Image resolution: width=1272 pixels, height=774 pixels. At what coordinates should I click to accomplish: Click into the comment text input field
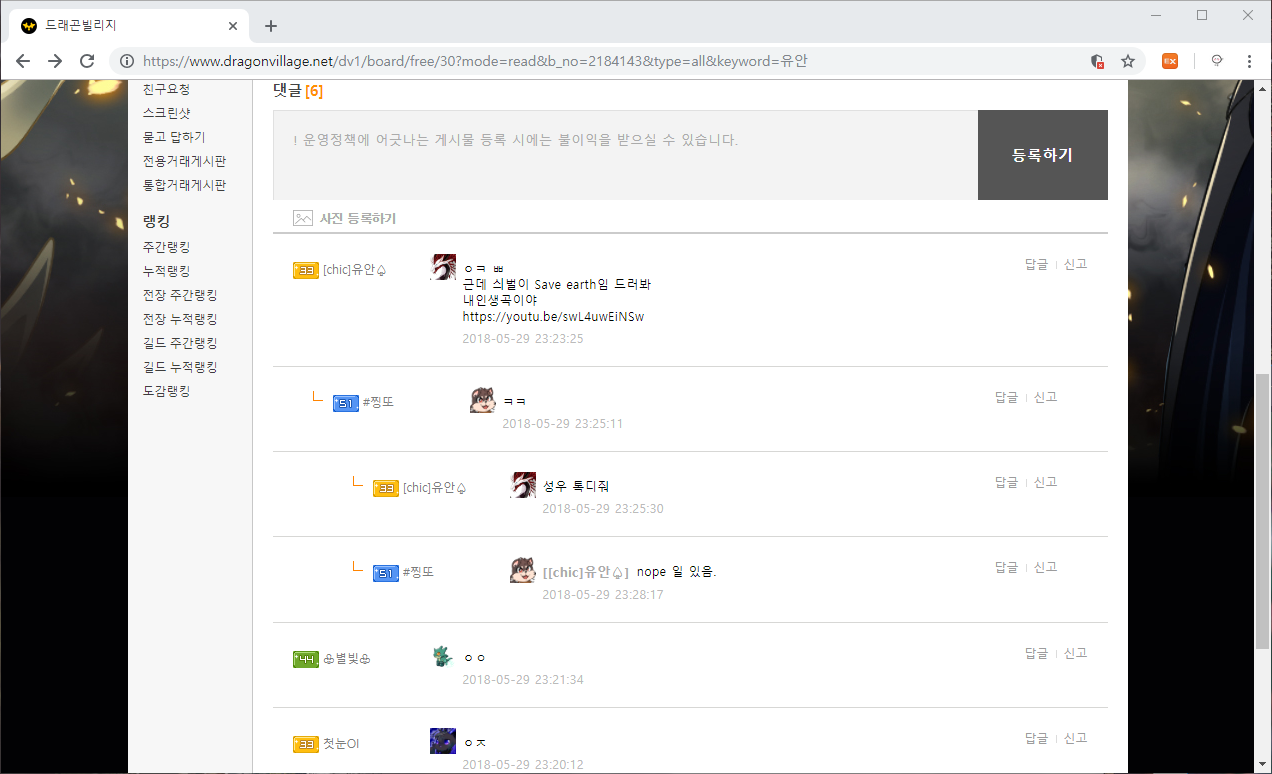(625, 155)
